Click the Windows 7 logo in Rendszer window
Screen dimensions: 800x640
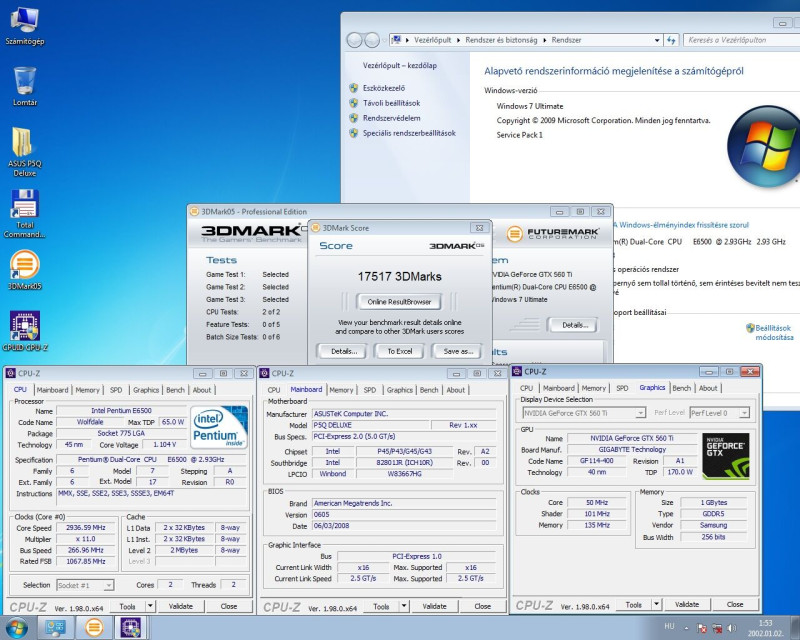[764, 147]
